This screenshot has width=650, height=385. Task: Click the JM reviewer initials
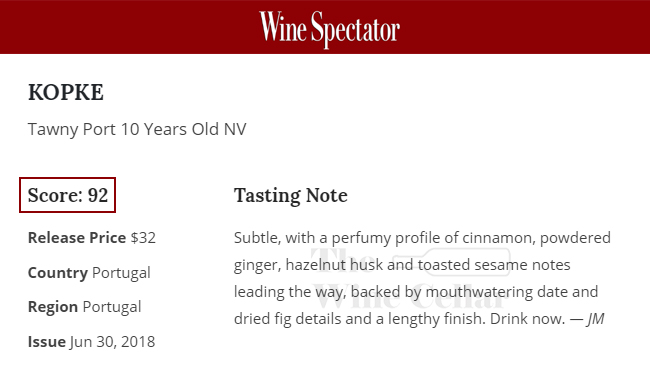click(595, 319)
